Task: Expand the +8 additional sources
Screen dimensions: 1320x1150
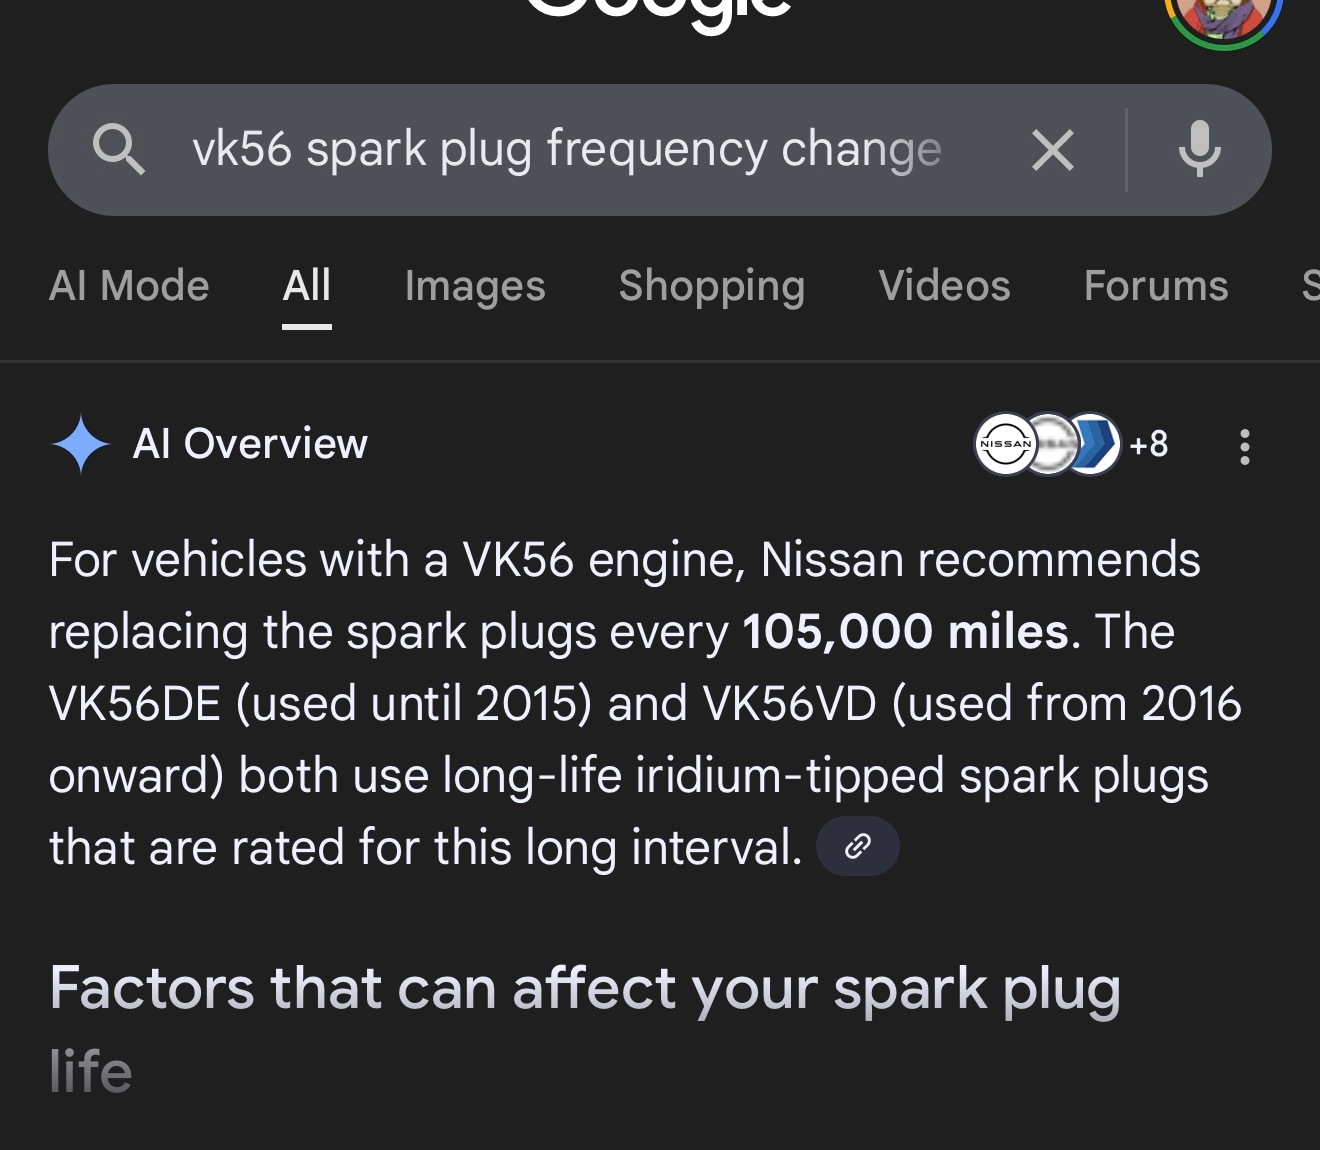Action: click(1149, 444)
